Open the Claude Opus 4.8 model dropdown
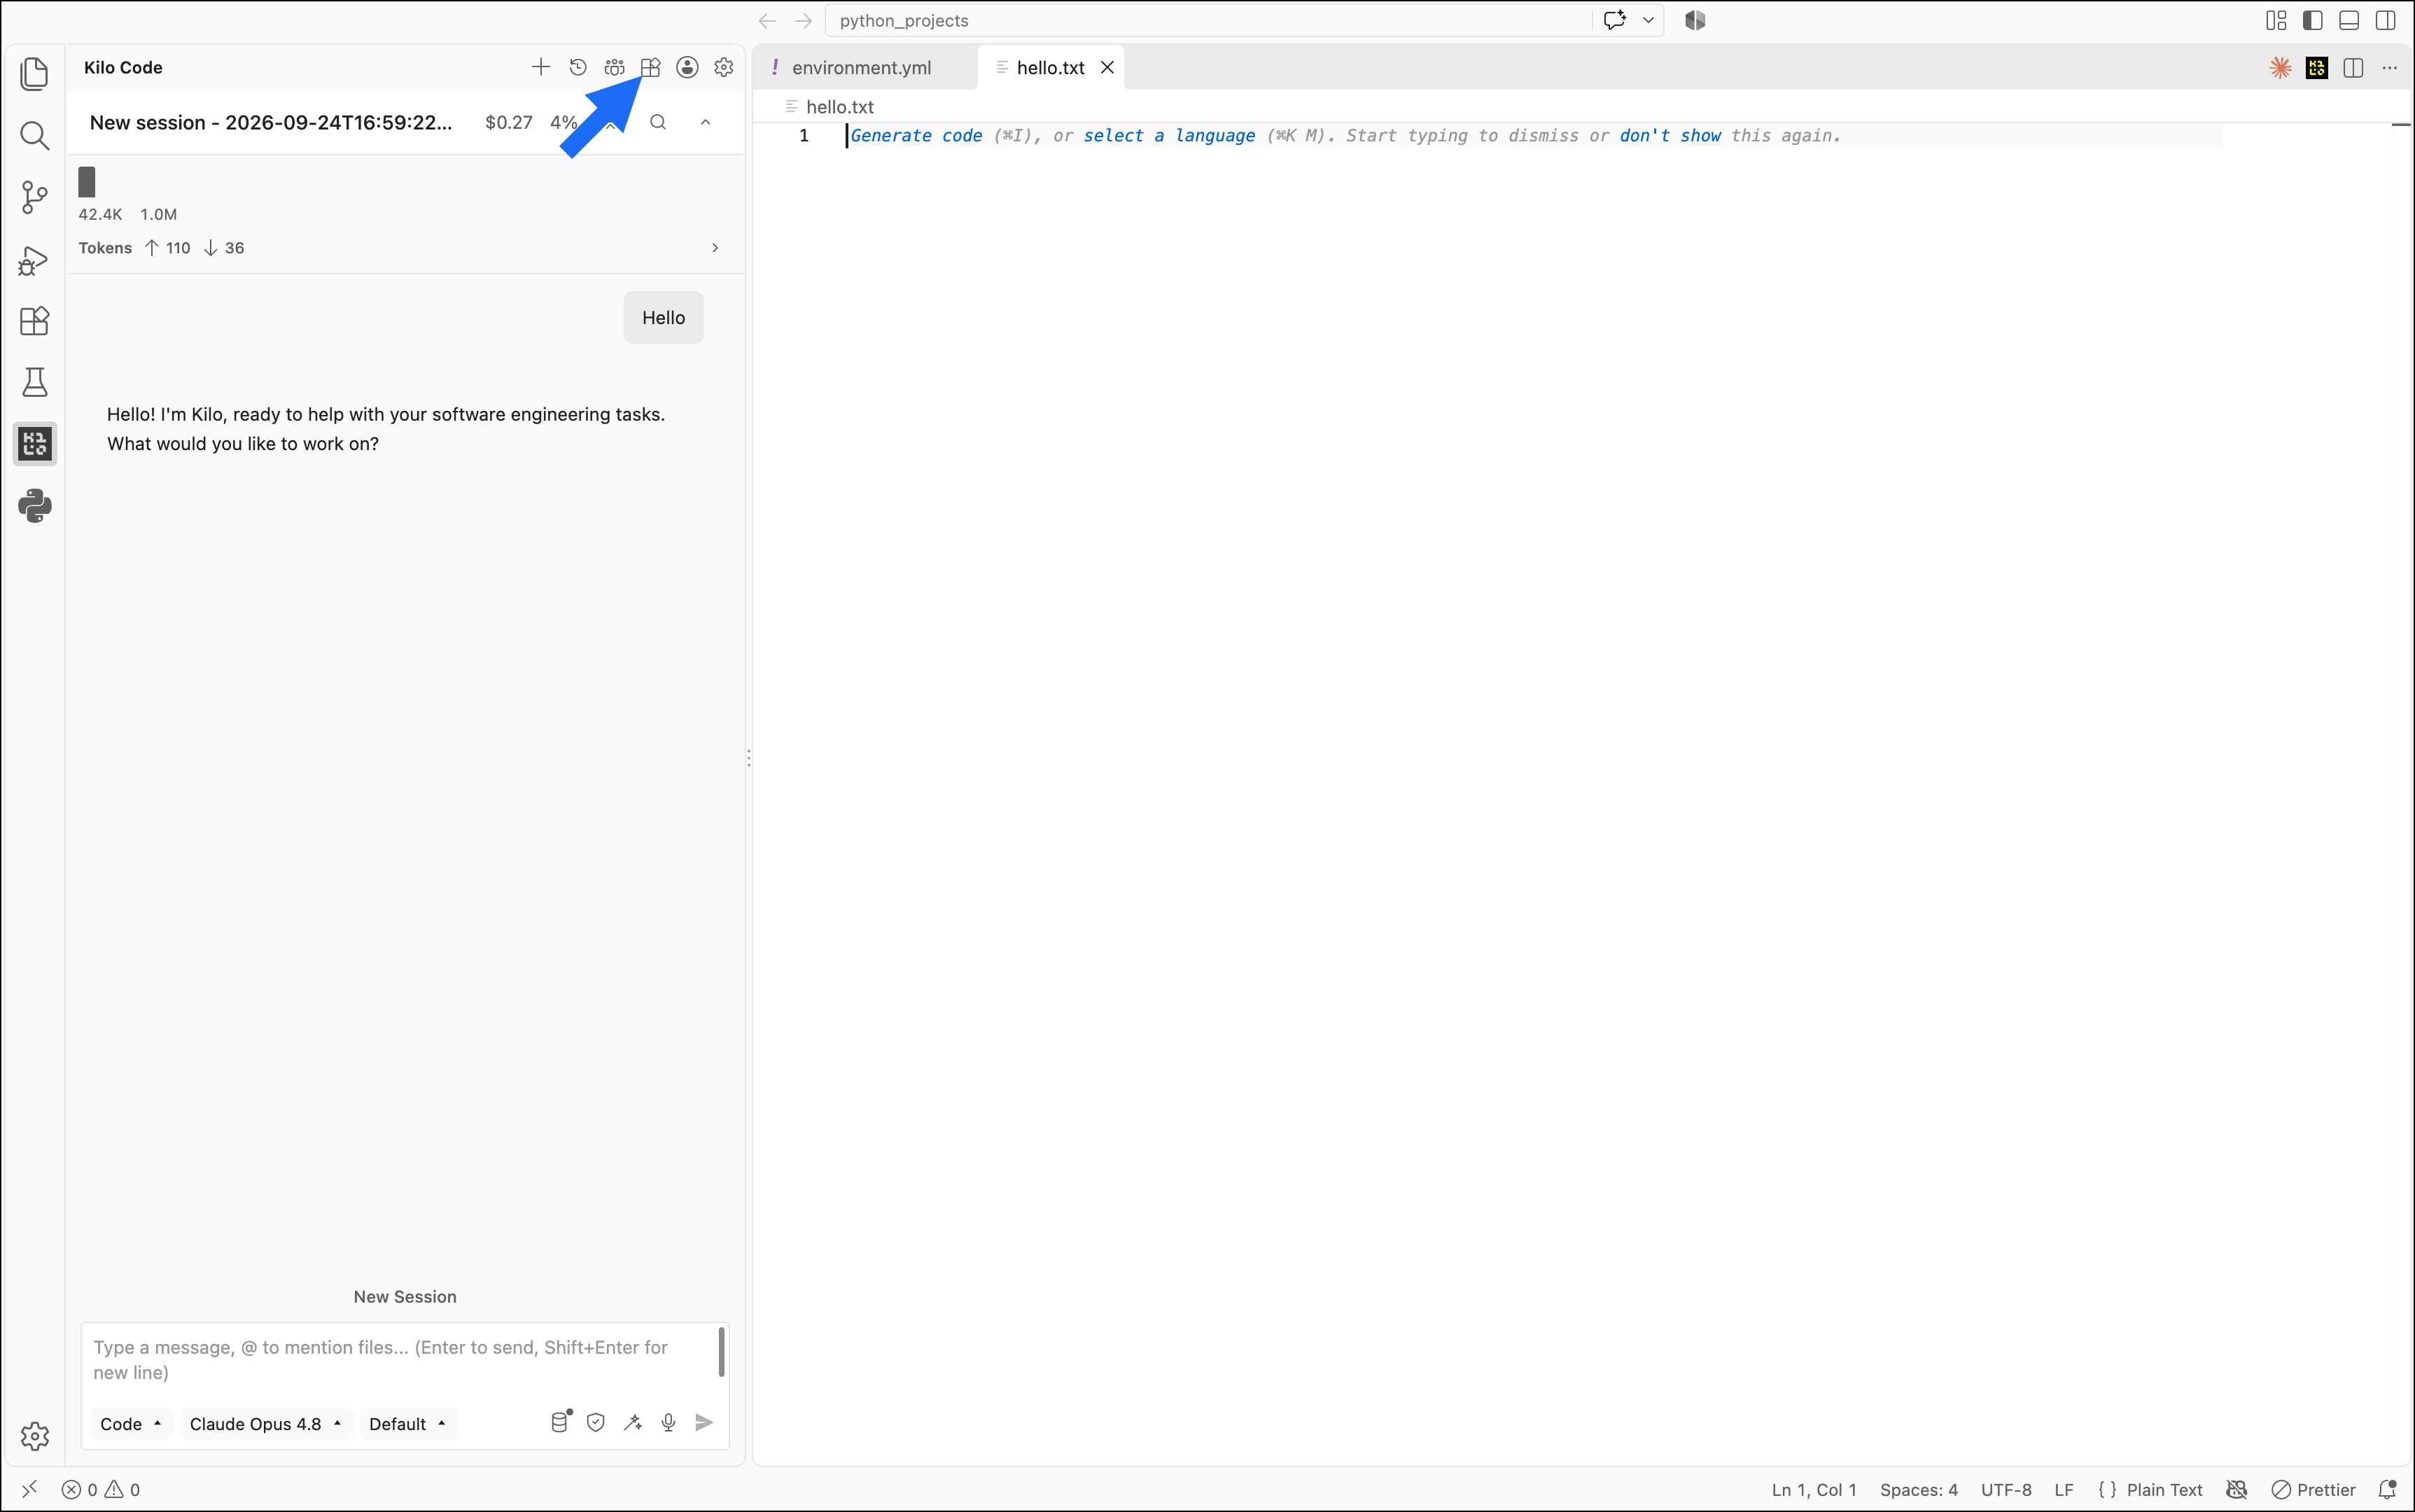Viewport: 2415px width, 1512px height. coord(266,1423)
